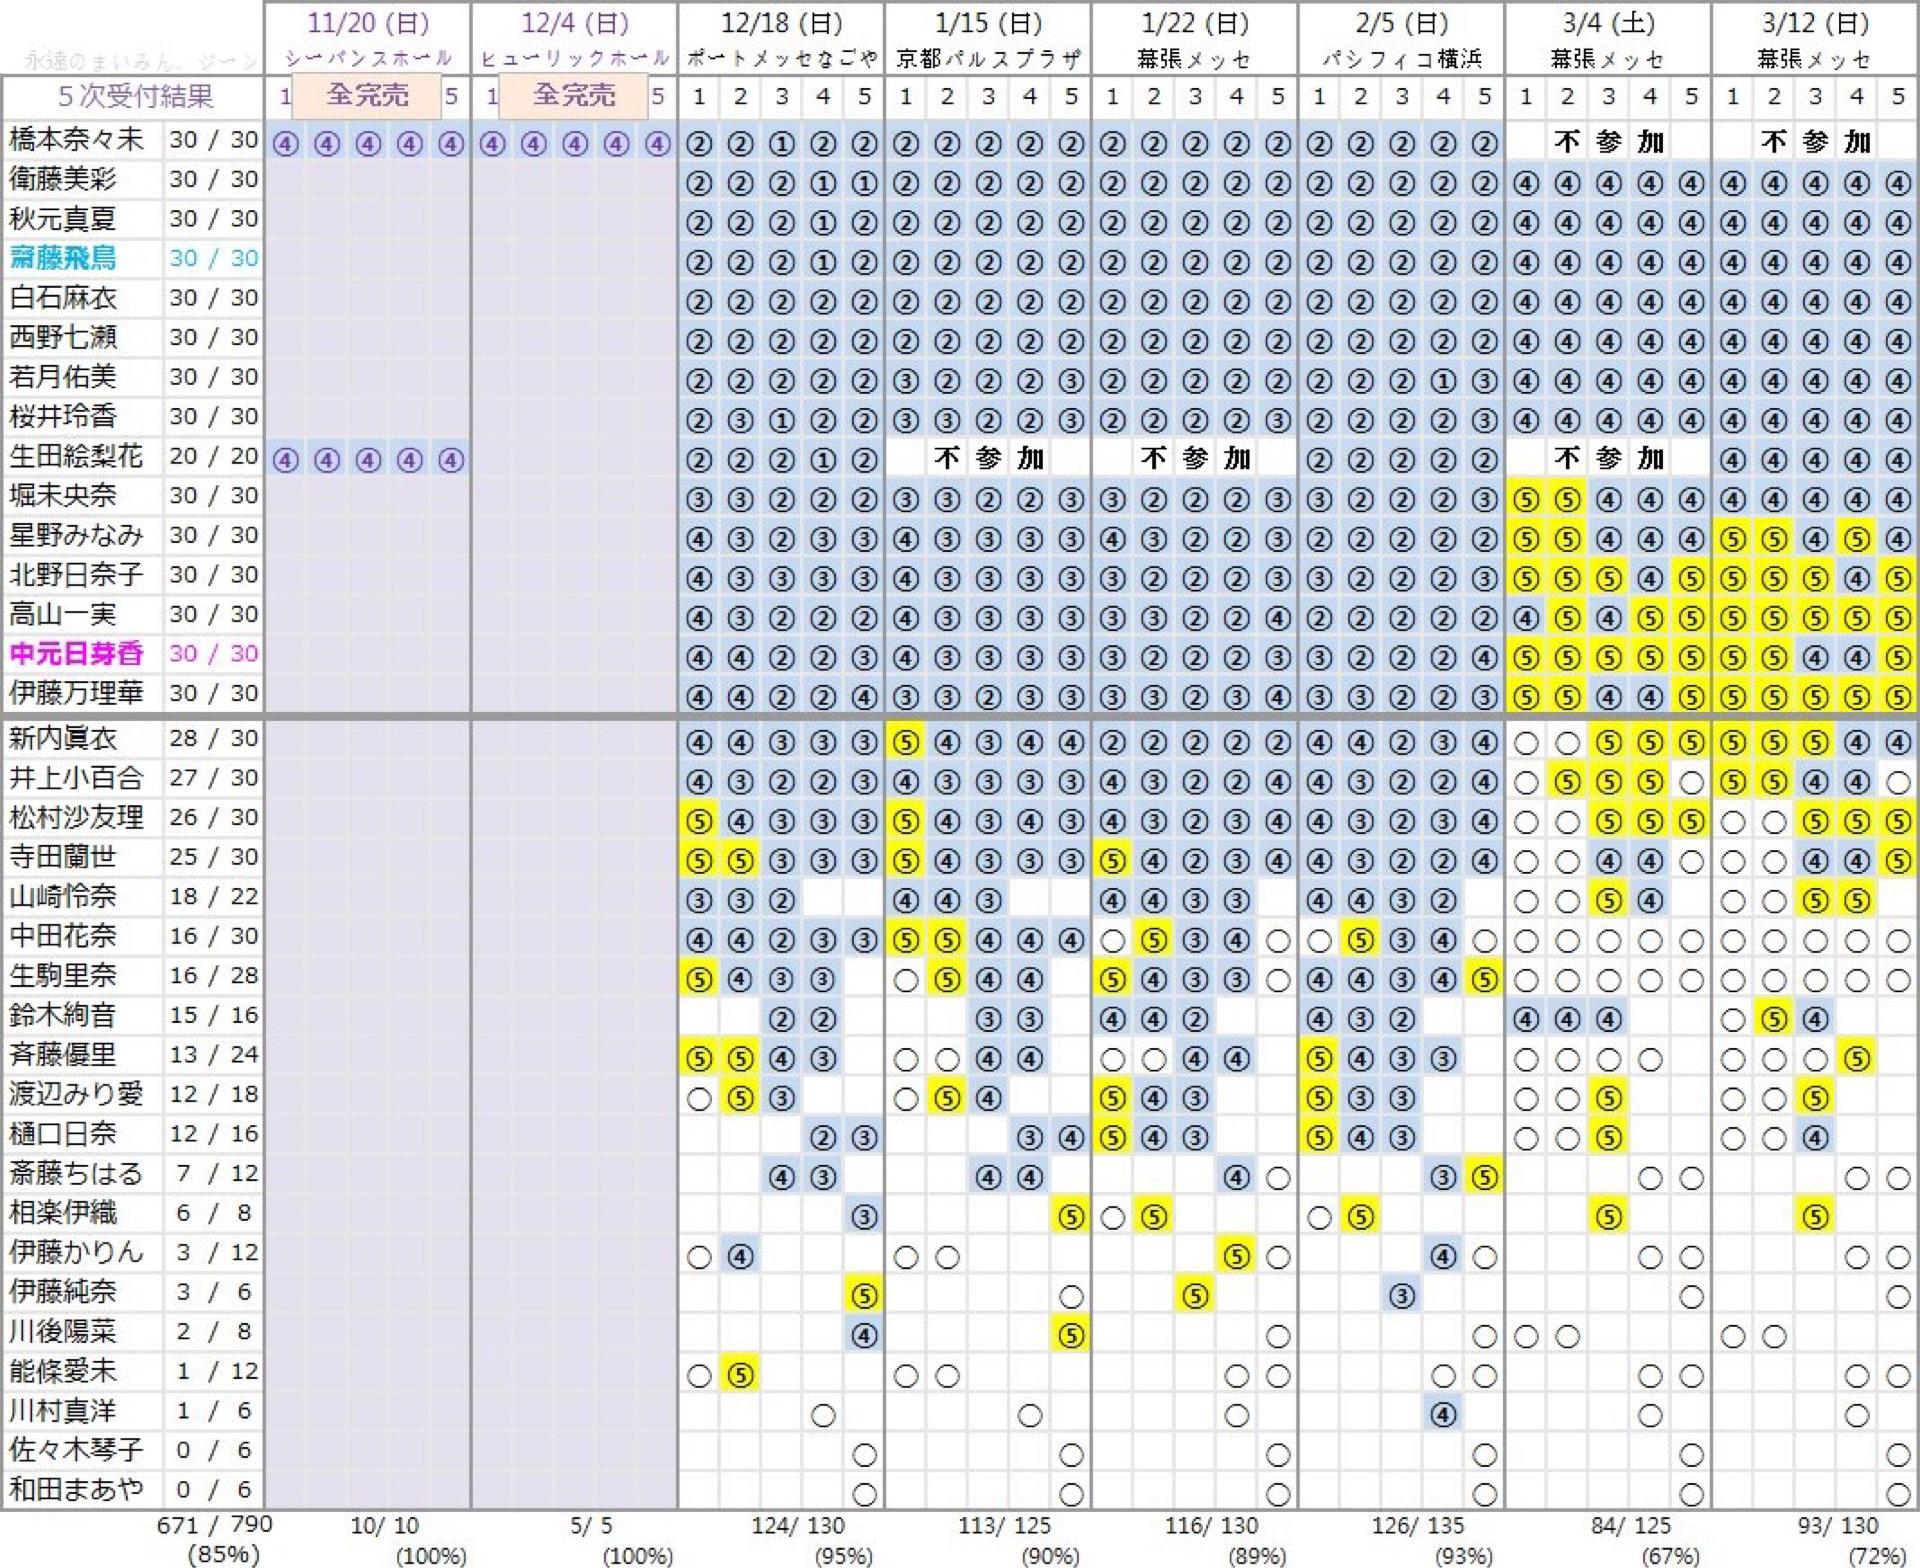Viewport: 1920px width, 1568px height.
Task: Click 和田まあや empty circle in 12/18 slot 5
Action: click(864, 1494)
